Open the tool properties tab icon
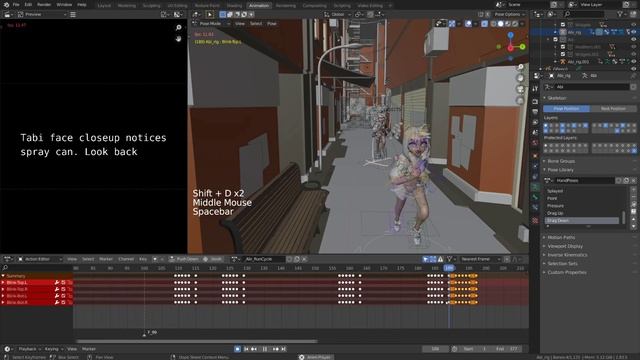 click(x=535, y=89)
